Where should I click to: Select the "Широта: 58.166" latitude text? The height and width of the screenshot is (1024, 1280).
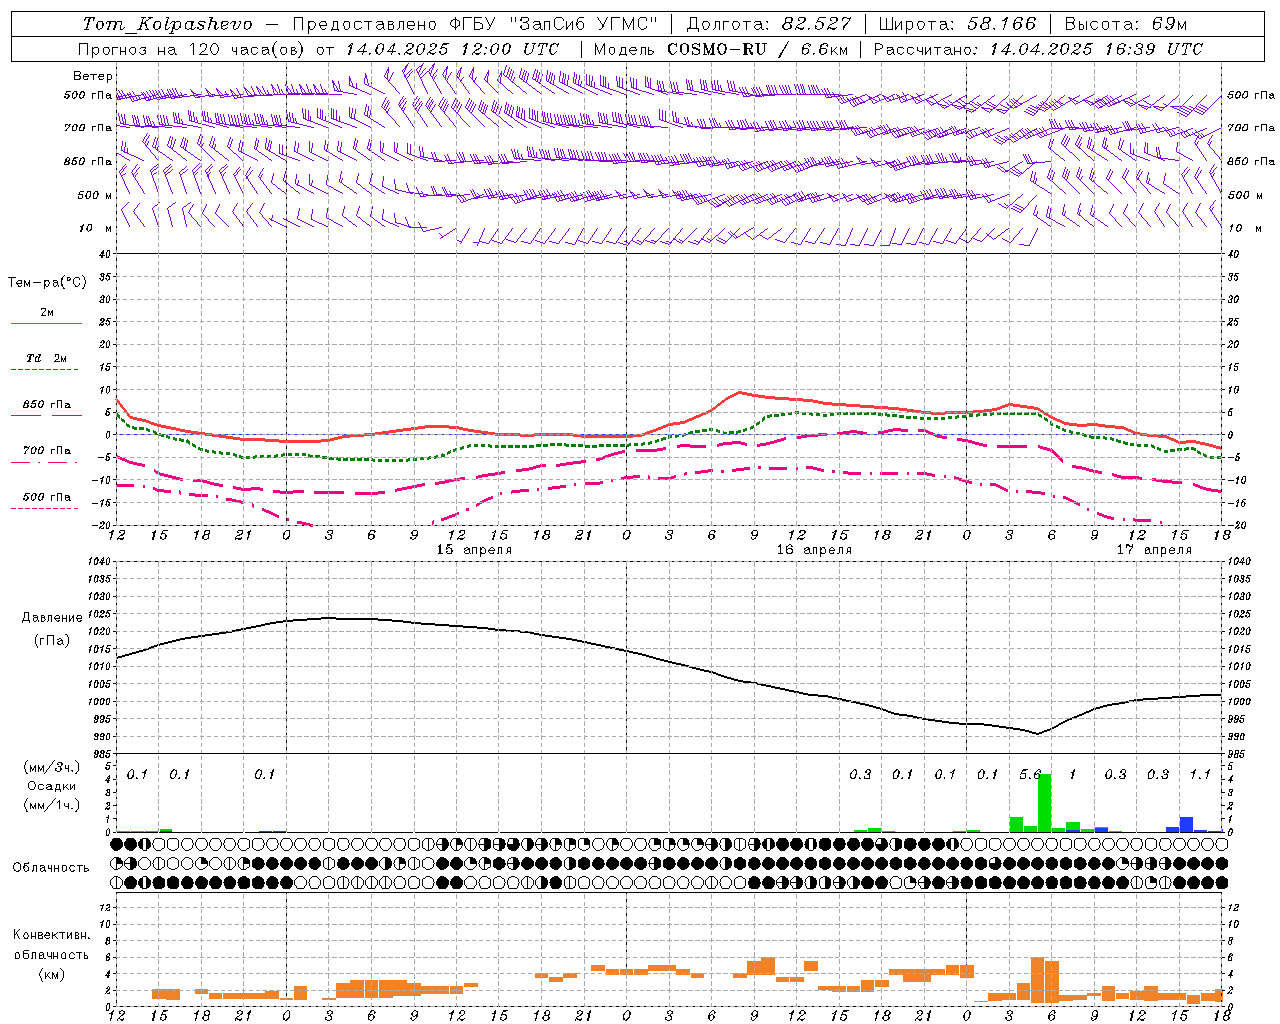959,24
